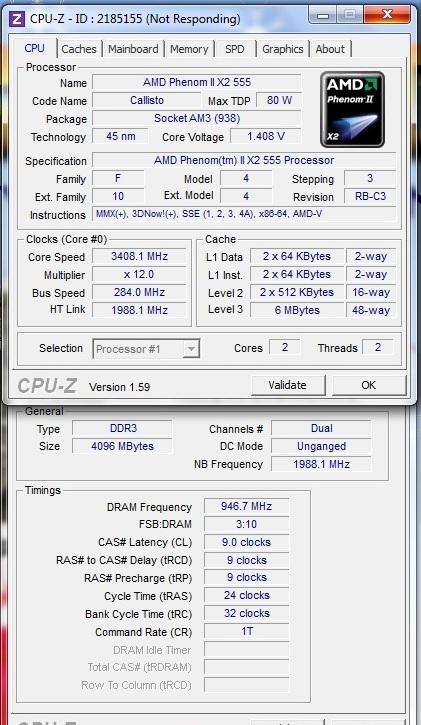Click the Instructions field MMX(+), 3DNow!
421x725 pixels.
[244, 214]
